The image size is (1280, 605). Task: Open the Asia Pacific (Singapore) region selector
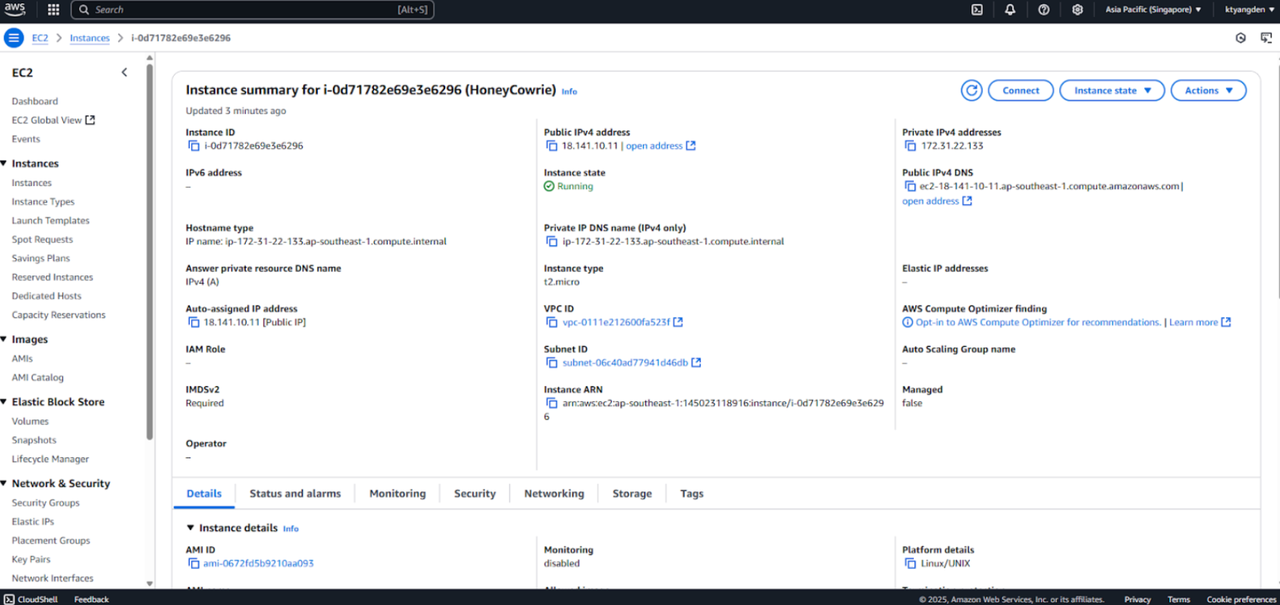coord(1153,10)
